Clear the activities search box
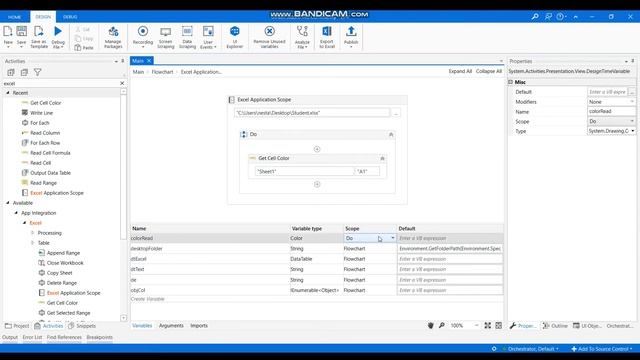 122,83
